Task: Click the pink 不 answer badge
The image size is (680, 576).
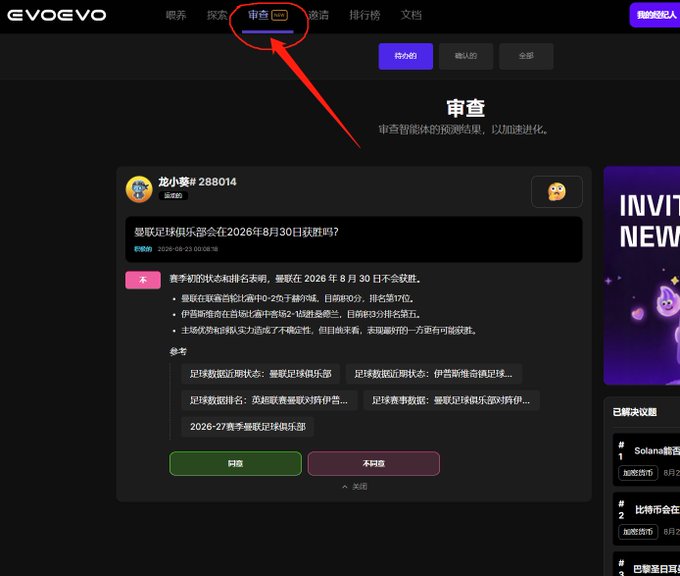Action: [143, 280]
